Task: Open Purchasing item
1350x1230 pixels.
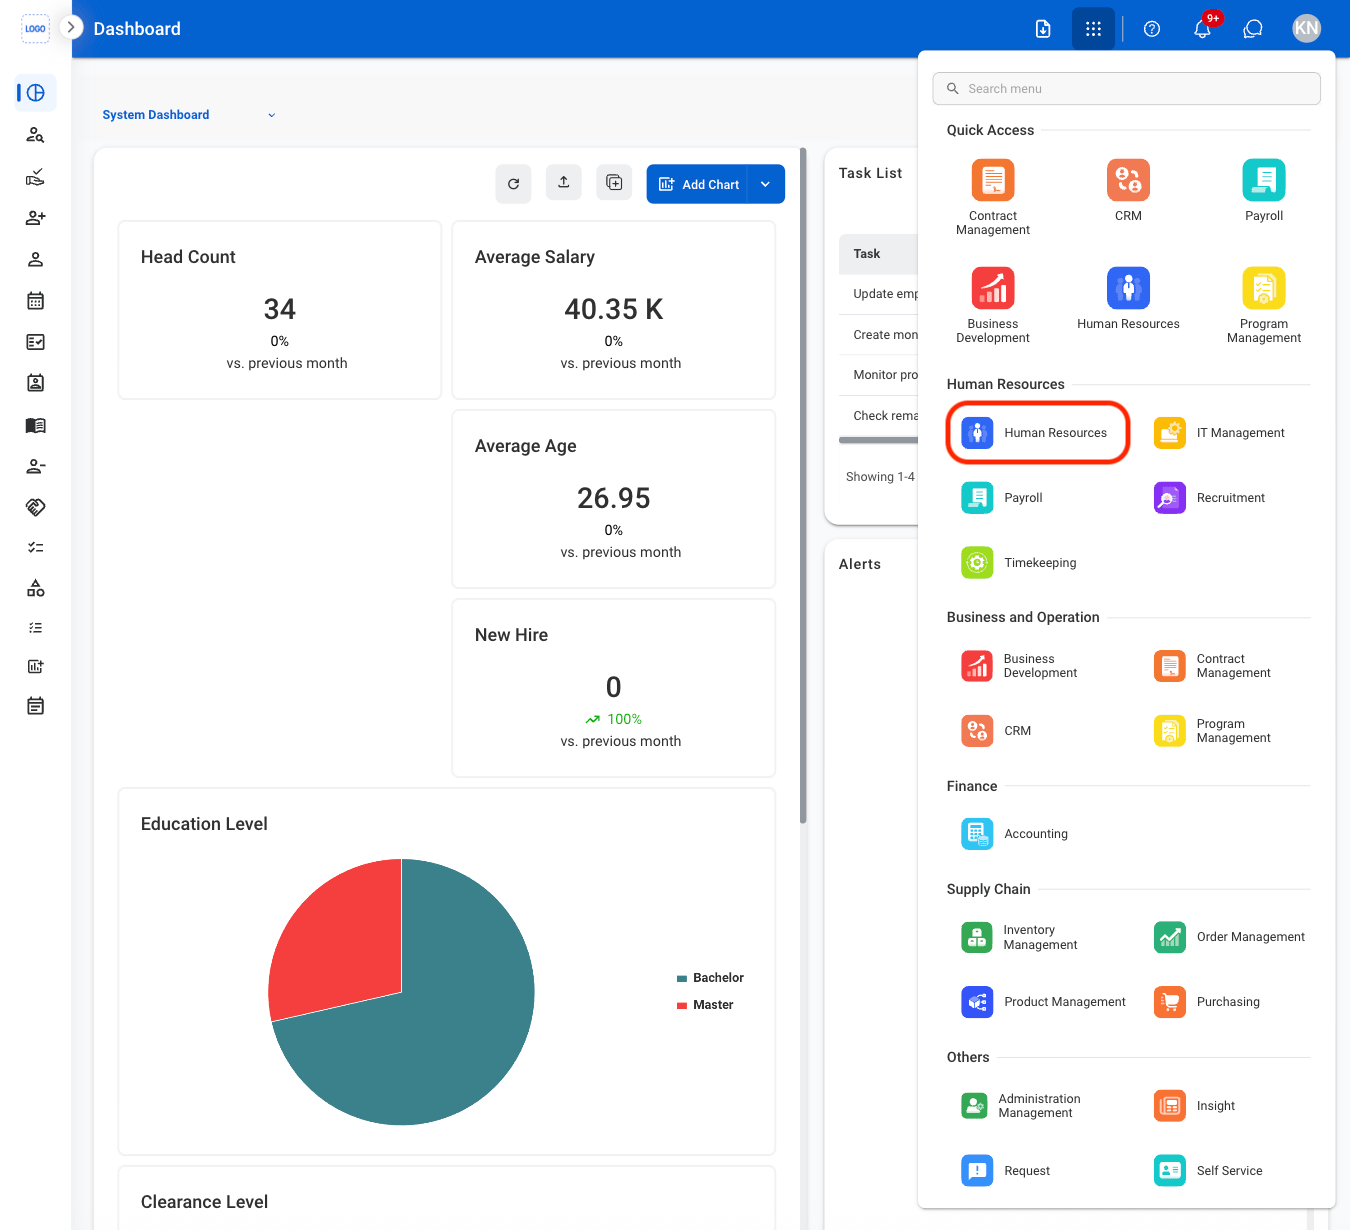Action: tap(1207, 1002)
